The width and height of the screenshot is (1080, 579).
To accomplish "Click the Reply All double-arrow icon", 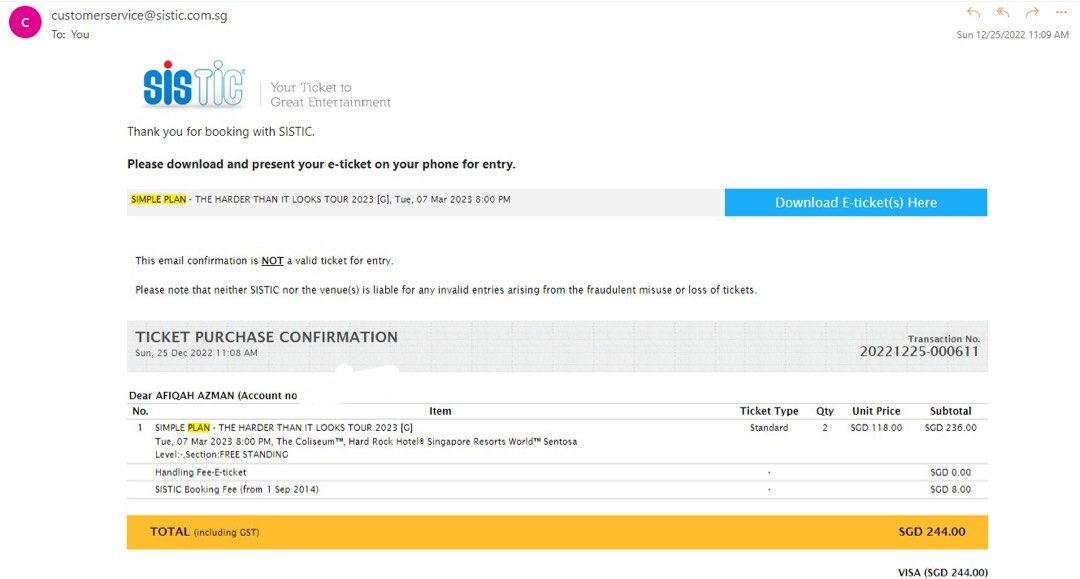I will pyautogui.click(x=1003, y=12).
